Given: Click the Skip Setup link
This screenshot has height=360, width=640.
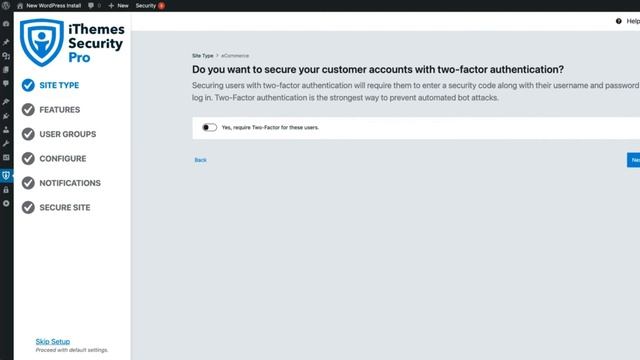Looking at the screenshot, I should point(53,342).
